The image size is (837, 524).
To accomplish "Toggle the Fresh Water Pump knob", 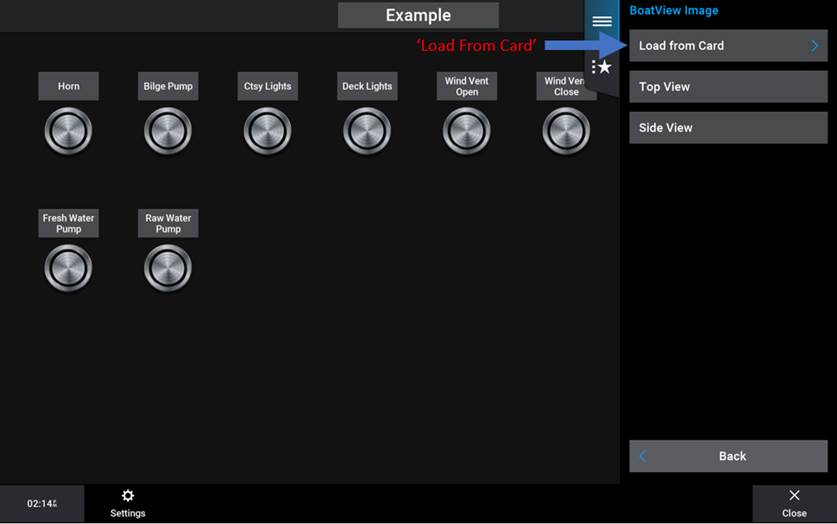I will (x=68, y=268).
